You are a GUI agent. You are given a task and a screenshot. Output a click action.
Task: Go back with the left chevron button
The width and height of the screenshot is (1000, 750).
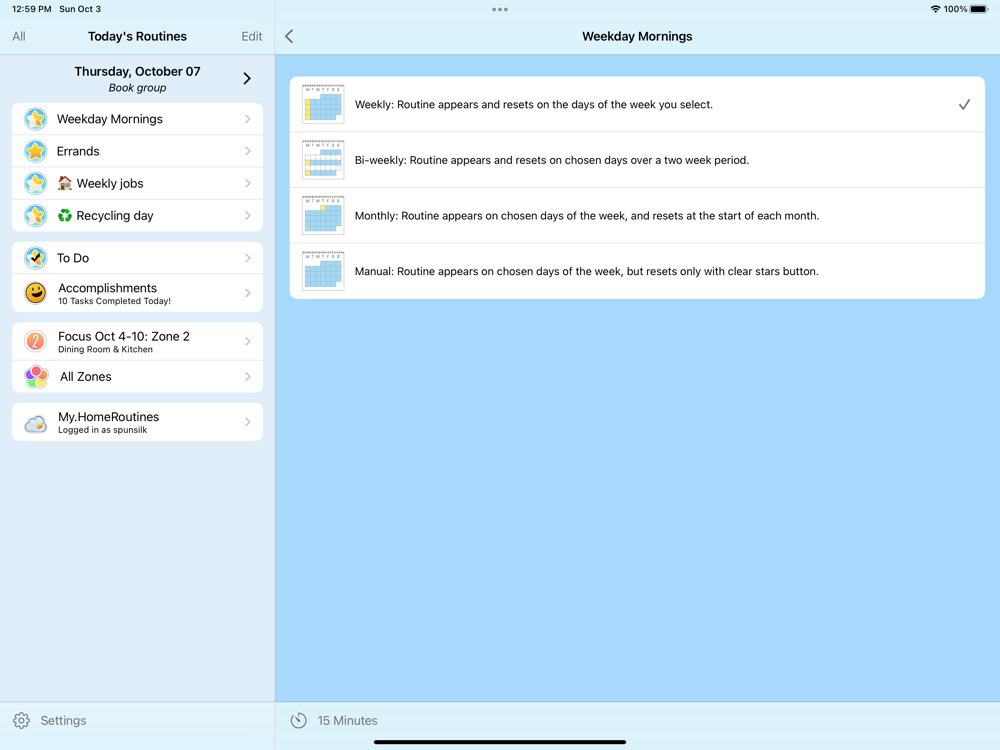[x=290, y=36]
